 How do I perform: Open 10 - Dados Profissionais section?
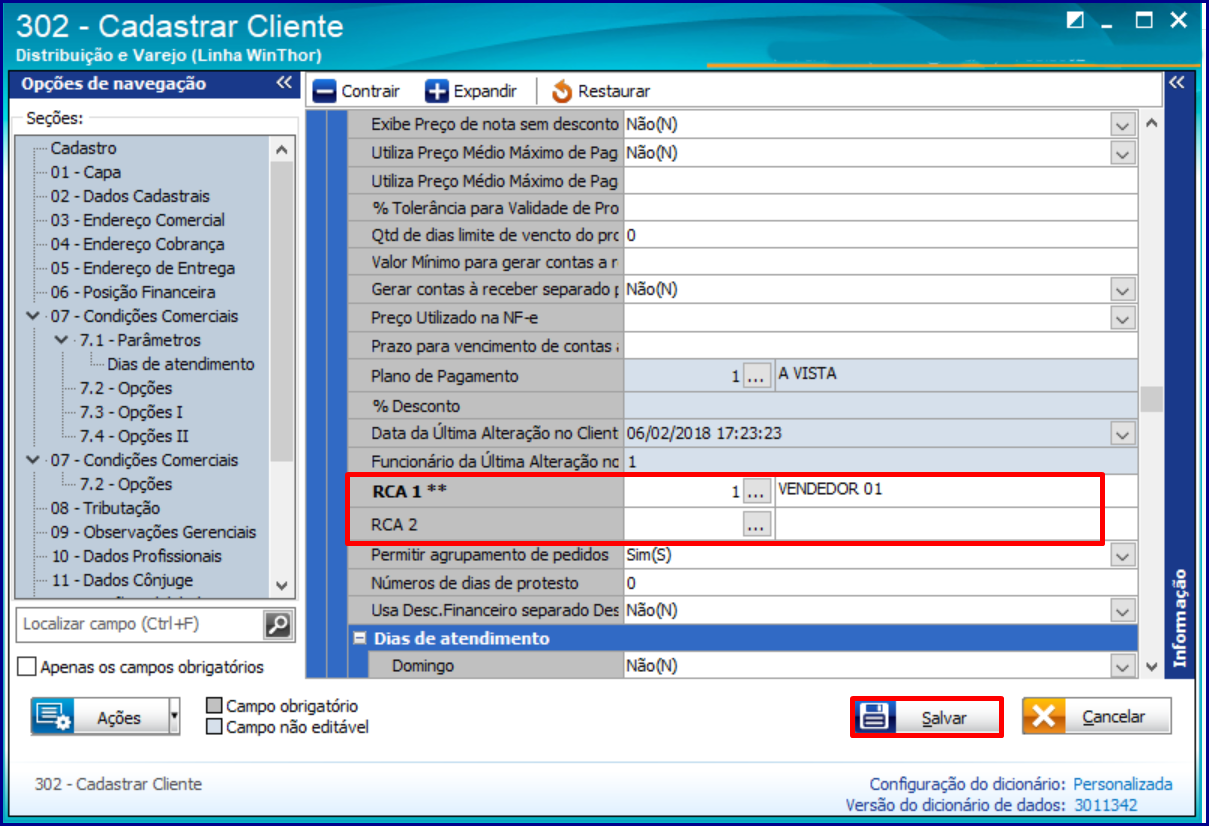pos(137,556)
